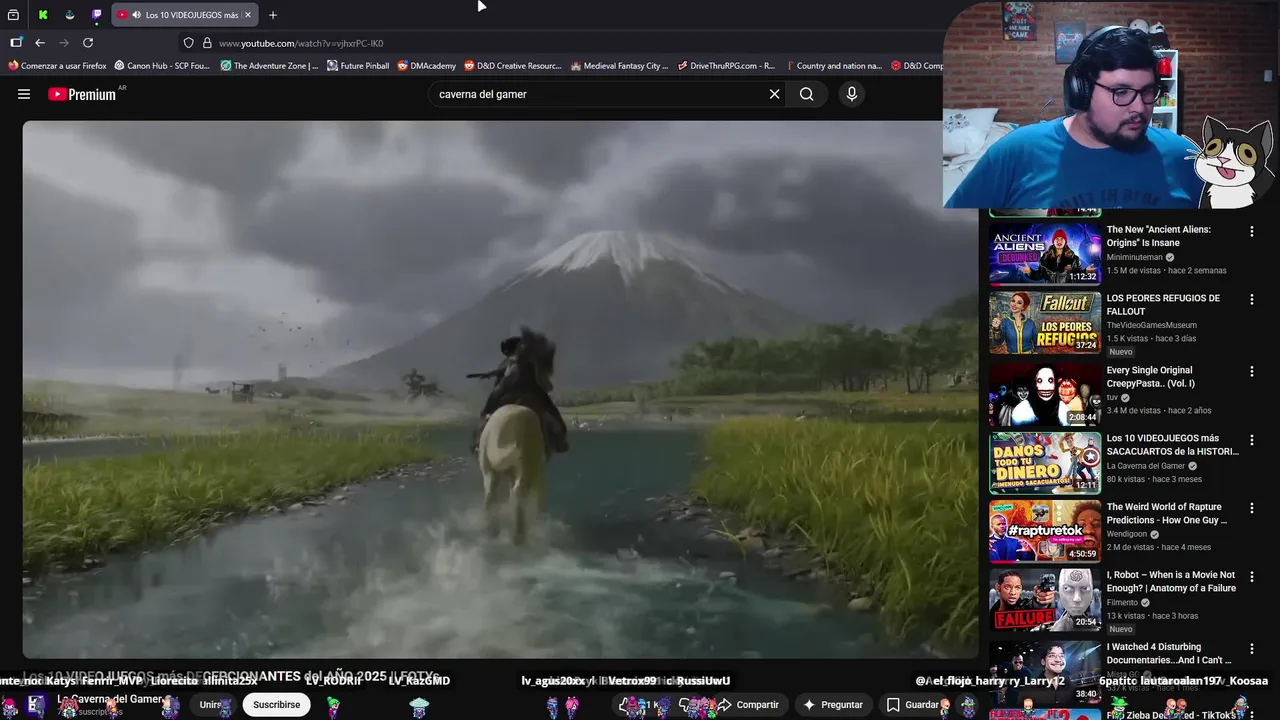The image size is (1280, 720).
Task: Open the 'Future Pinball' bookmark
Action: point(358,66)
